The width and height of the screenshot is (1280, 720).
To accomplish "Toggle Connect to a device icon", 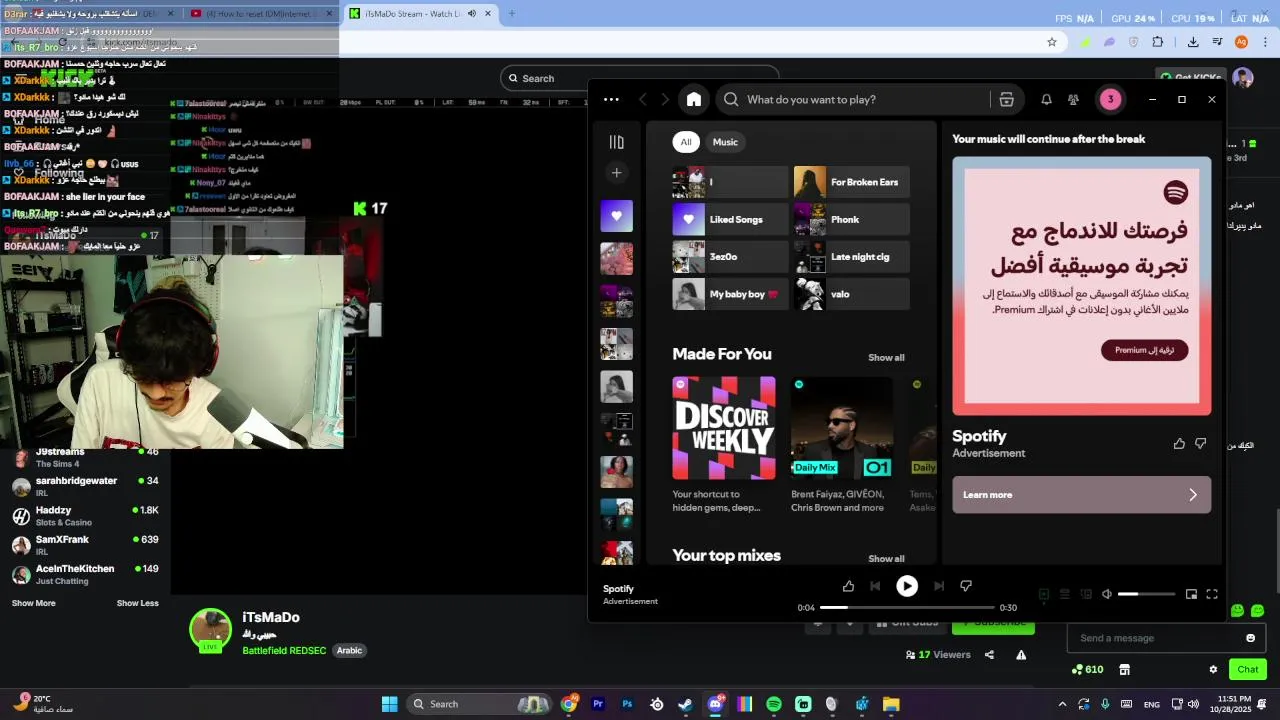I will pyautogui.click(x=1086, y=594).
